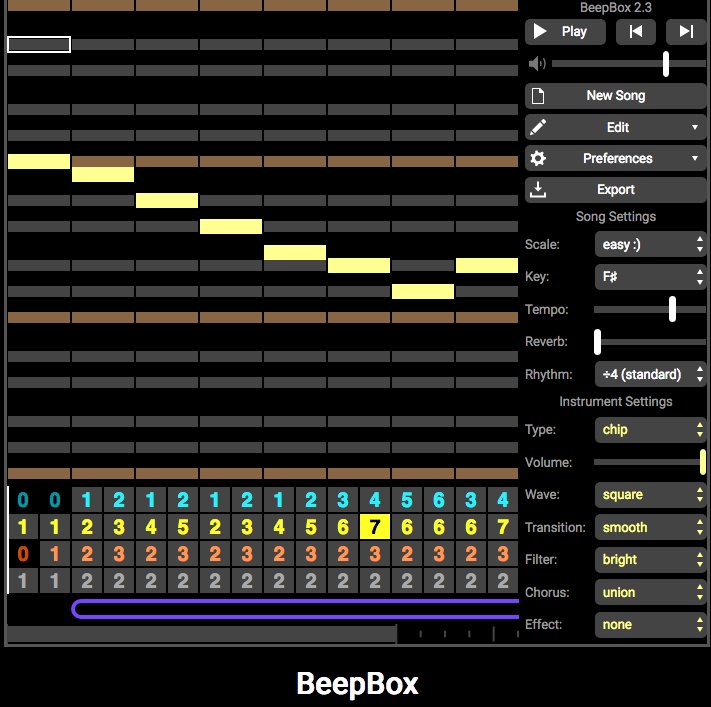This screenshot has height=707, width=711.
Task: Click the dropdown arrow on the Preferences button
Action: pyautogui.click(x=695, y=158)
